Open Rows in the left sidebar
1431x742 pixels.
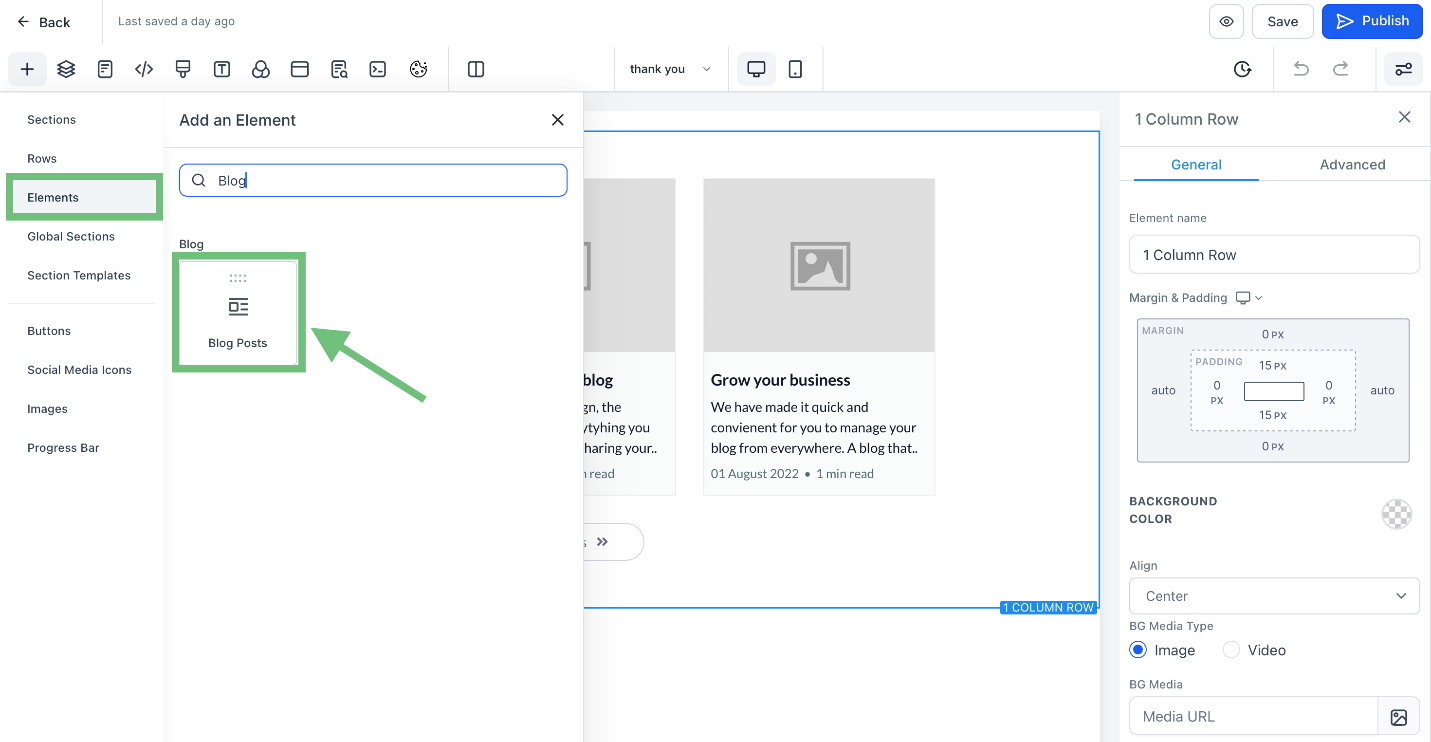tap(42, 159)
